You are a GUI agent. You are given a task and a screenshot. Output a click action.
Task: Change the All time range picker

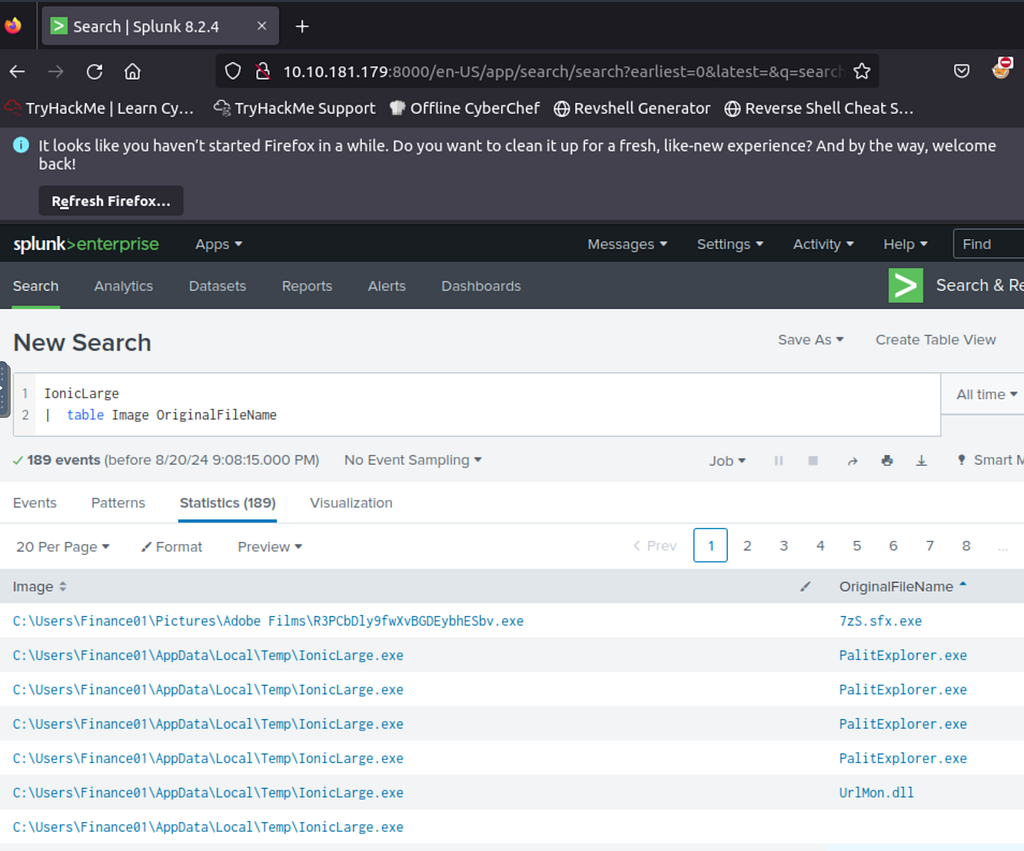click(986, 394)
